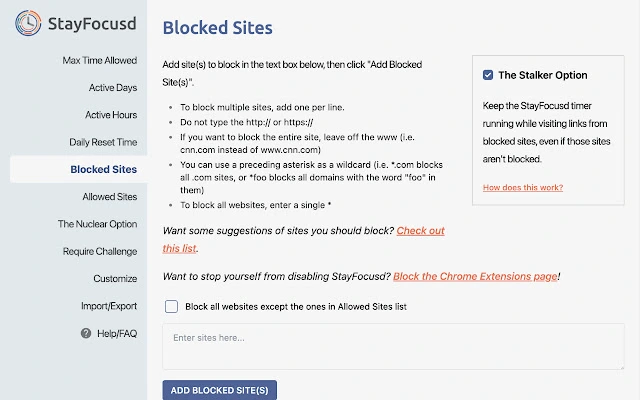
Task: Click 'To block all websites, enter a single *' text
Action: point(256,205)
